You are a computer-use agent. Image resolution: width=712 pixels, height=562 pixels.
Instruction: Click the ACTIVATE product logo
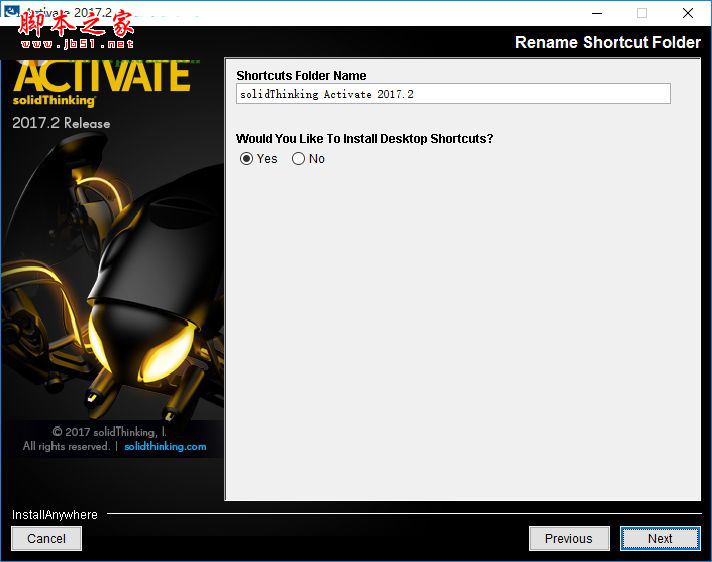(102, 76)
